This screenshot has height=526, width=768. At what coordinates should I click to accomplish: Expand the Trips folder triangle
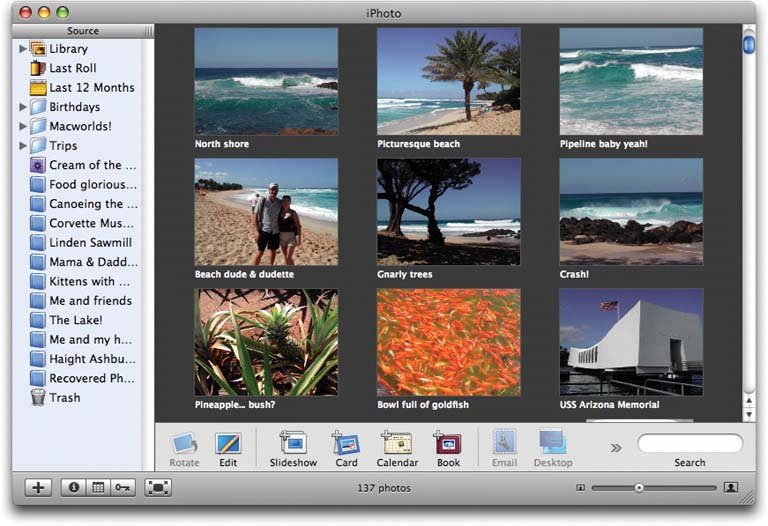pyautogui.click(x=23, y=146)
